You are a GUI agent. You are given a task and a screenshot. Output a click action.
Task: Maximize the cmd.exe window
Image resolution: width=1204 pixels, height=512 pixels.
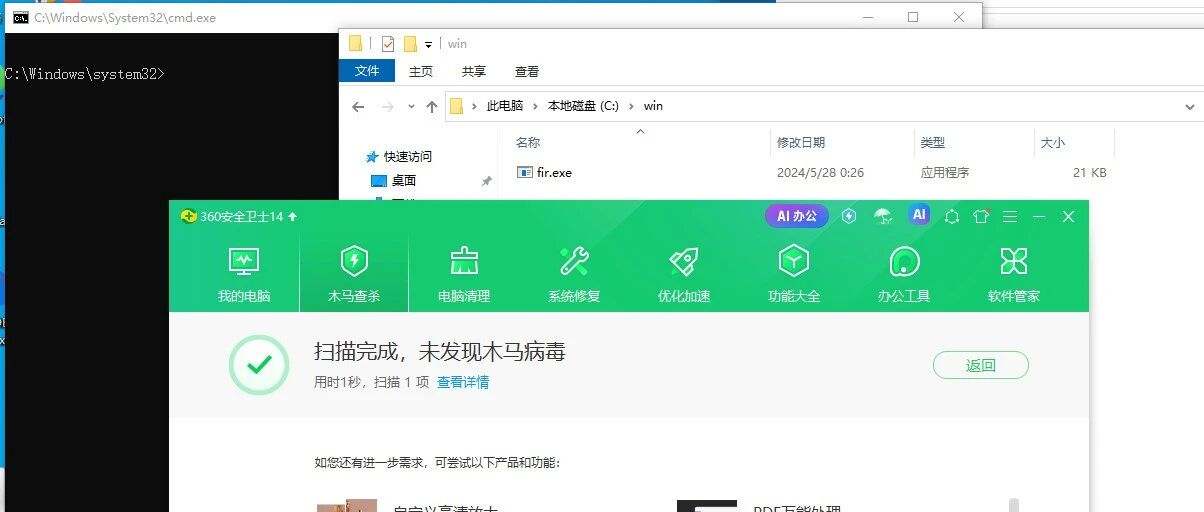pos(912,17)
